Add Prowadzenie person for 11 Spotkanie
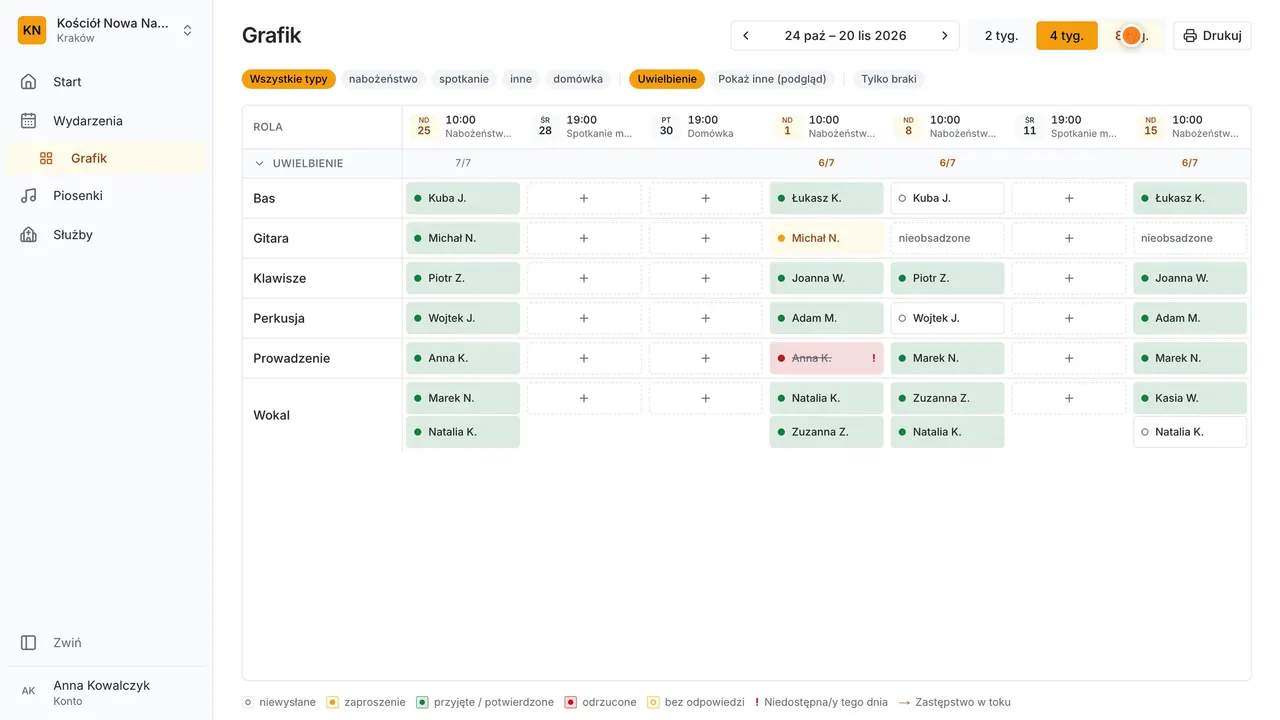 (x=1069, y=358)
